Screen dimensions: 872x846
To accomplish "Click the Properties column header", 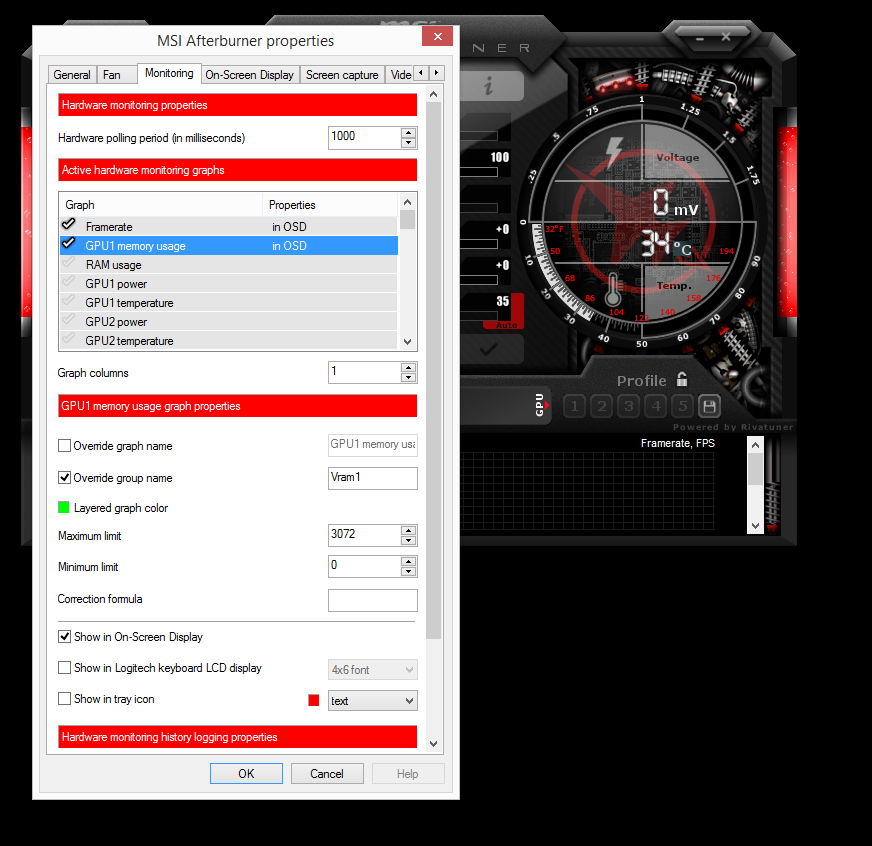I will 331,205.
